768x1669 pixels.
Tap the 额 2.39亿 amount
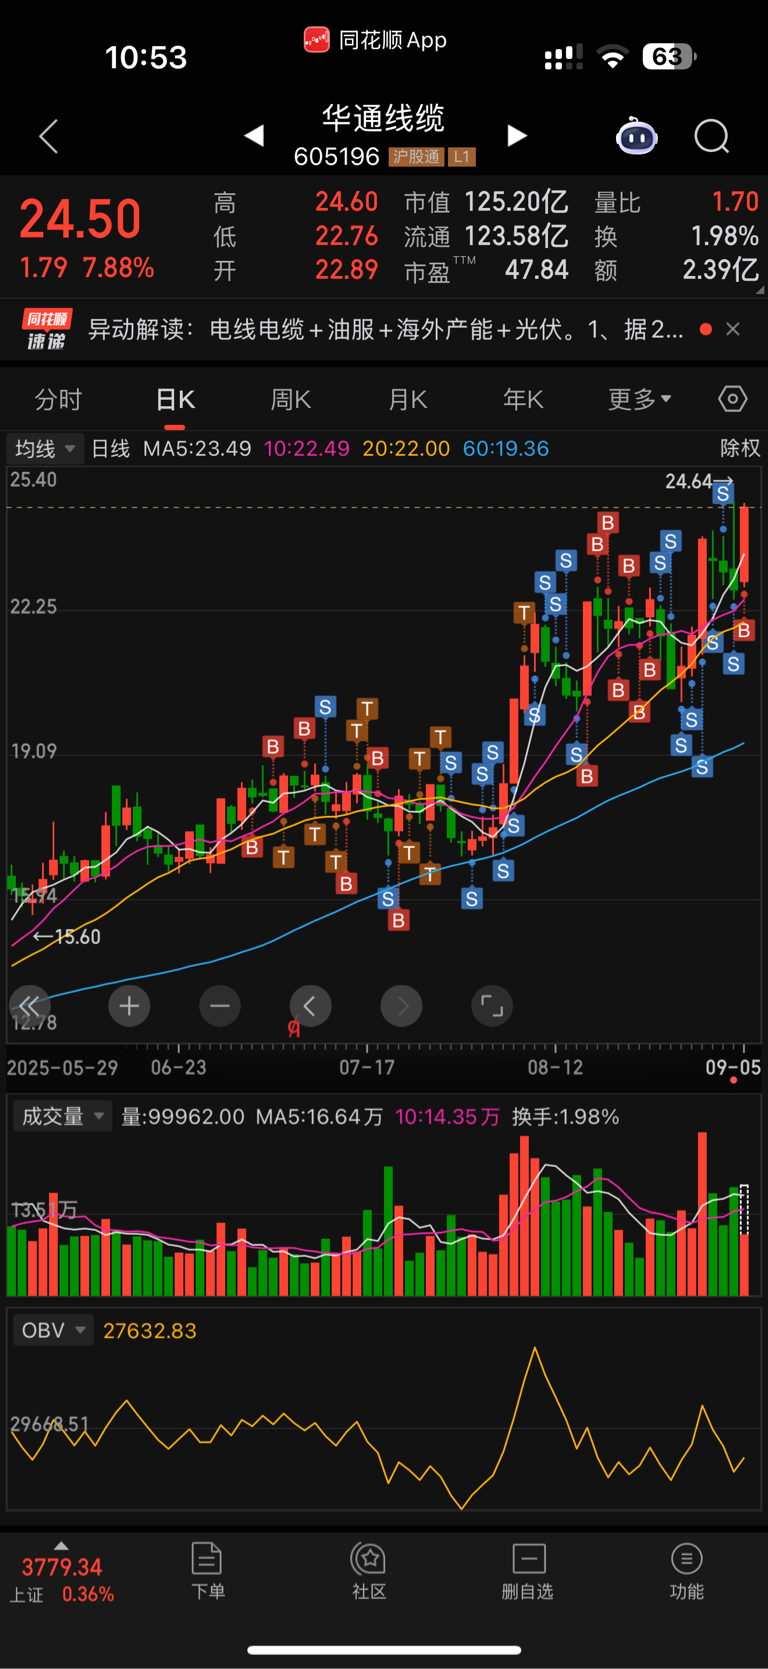[721, 270]
